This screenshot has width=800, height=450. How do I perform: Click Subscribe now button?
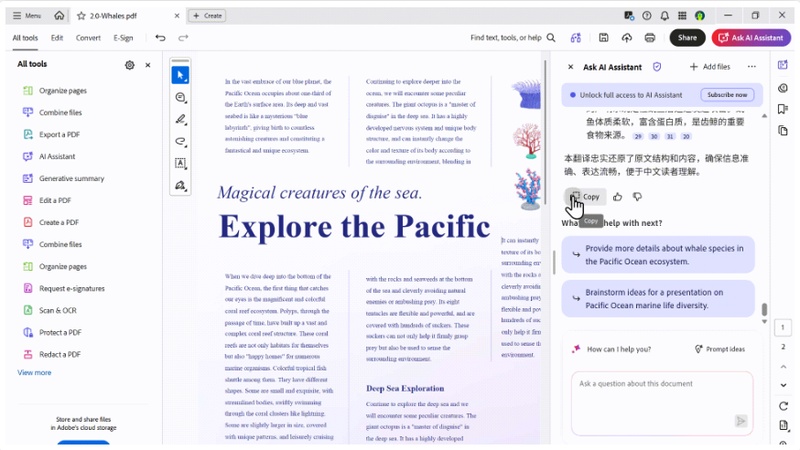727,95
